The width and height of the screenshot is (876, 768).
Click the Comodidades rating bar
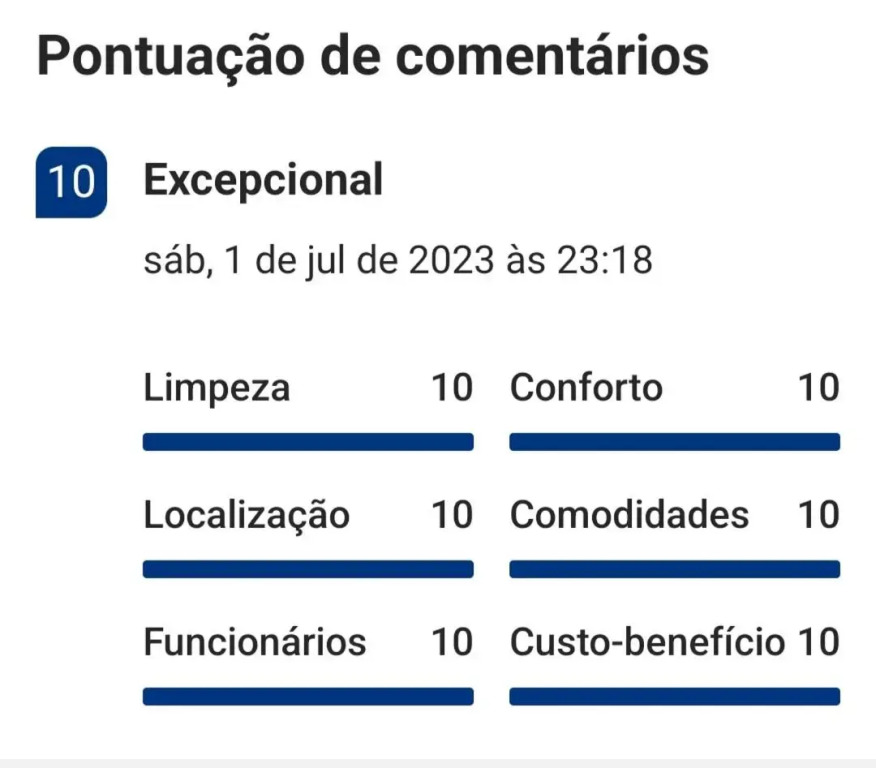pos(674,569)
